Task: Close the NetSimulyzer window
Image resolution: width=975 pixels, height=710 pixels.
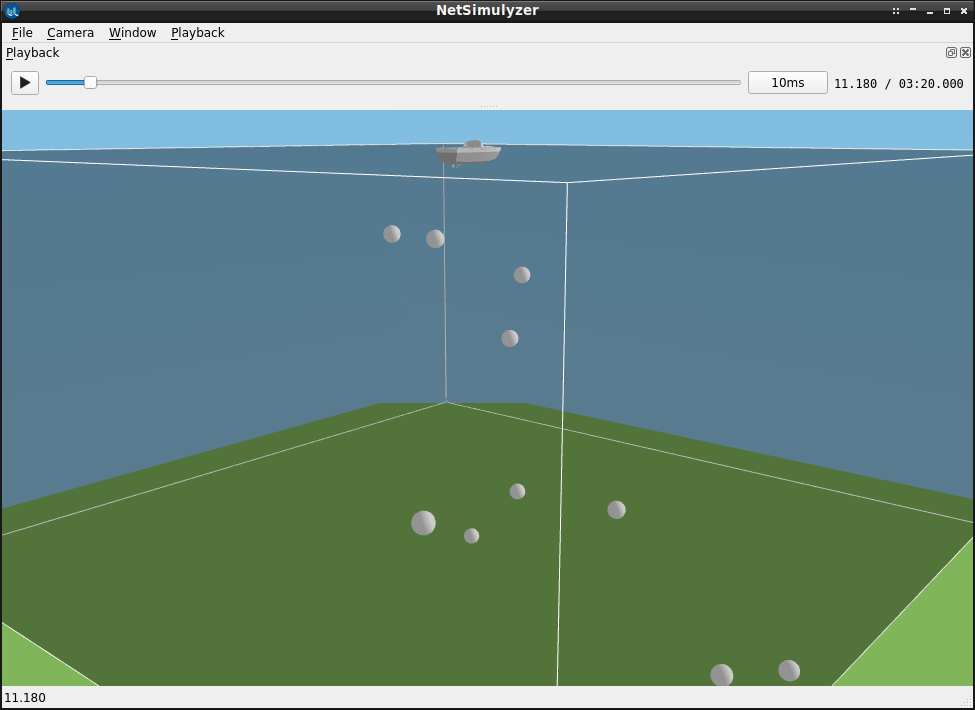Action: point(964,11)
